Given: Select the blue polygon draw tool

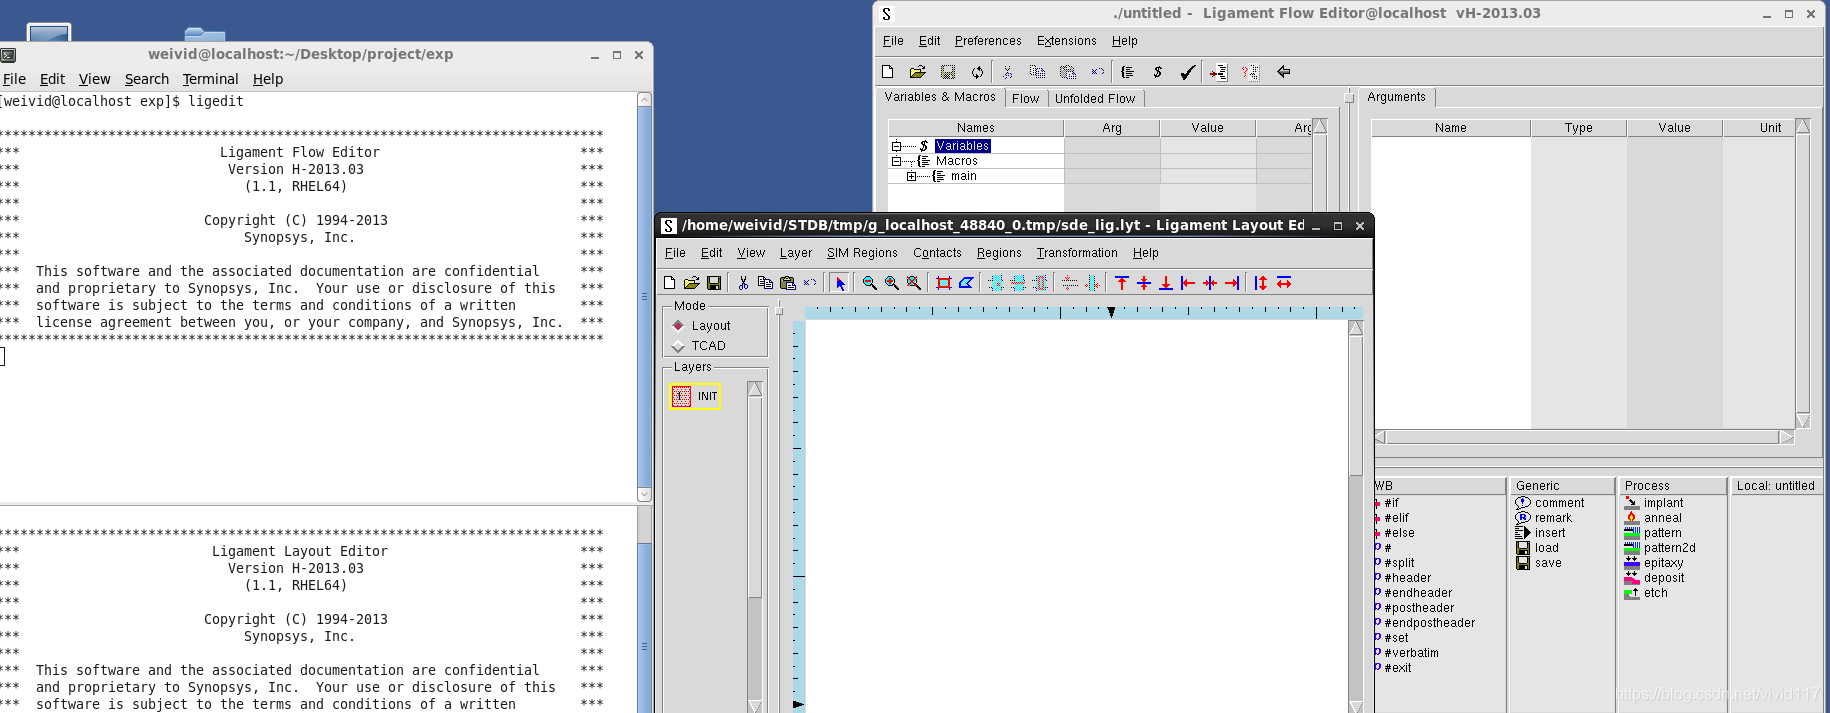Looking at the screenshot, I should click(966, 283).
